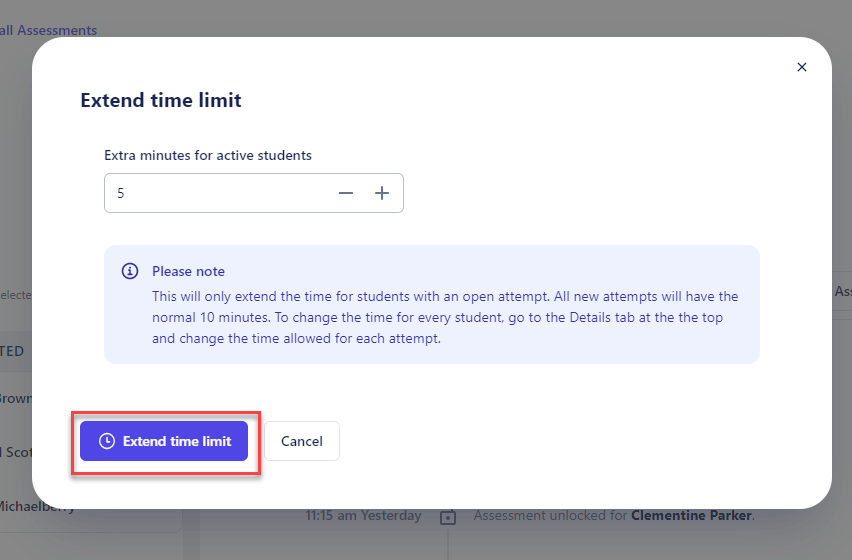852x560 pixels.
Task: Click the Extra minutes for active students label
Action: [208, 155]
